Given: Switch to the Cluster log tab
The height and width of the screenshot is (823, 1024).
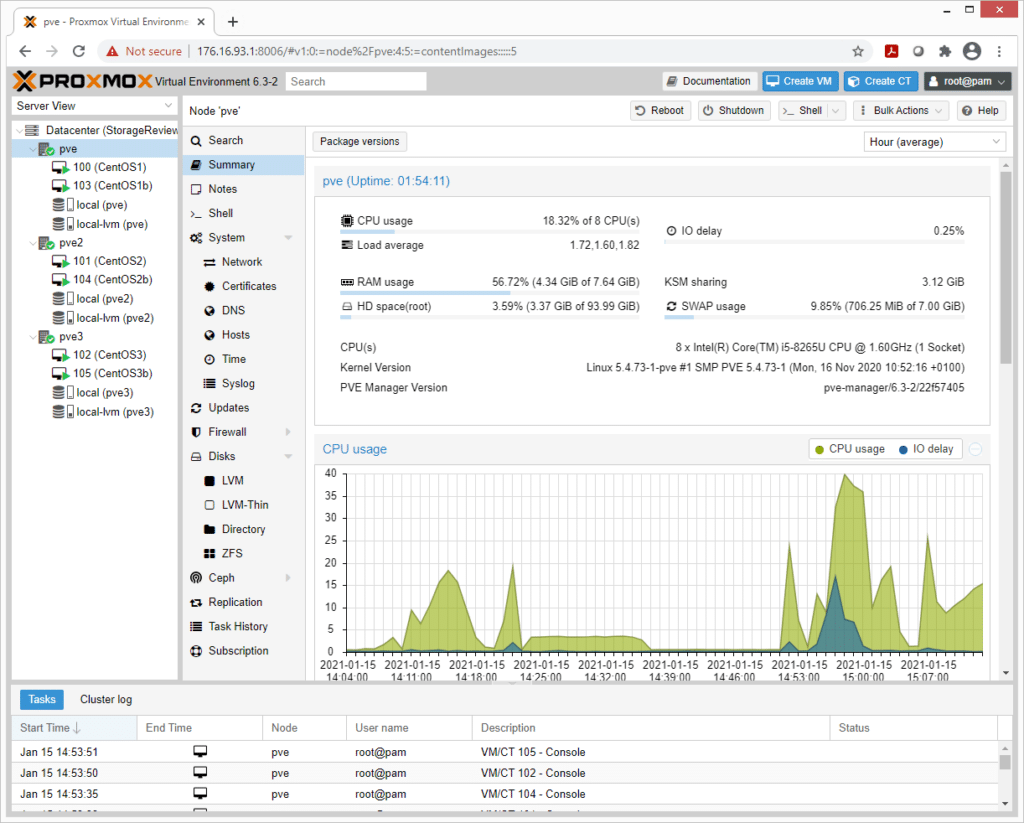Looking at the screenshot, I should click(106, 700).
